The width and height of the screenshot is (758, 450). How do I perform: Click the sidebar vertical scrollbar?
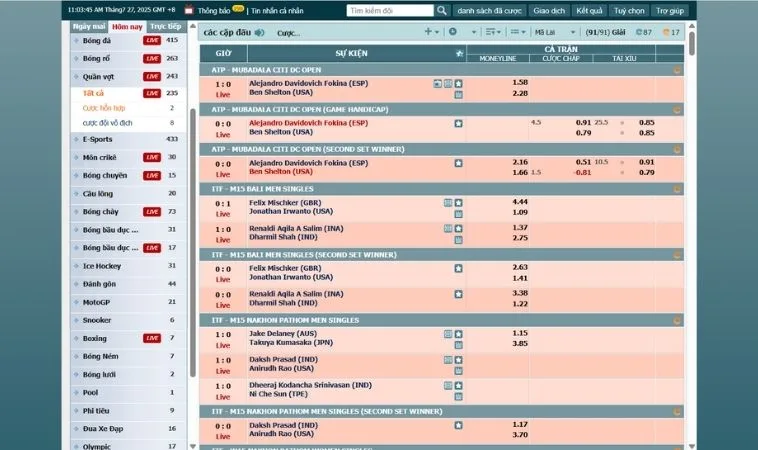[x=192, y=200]
